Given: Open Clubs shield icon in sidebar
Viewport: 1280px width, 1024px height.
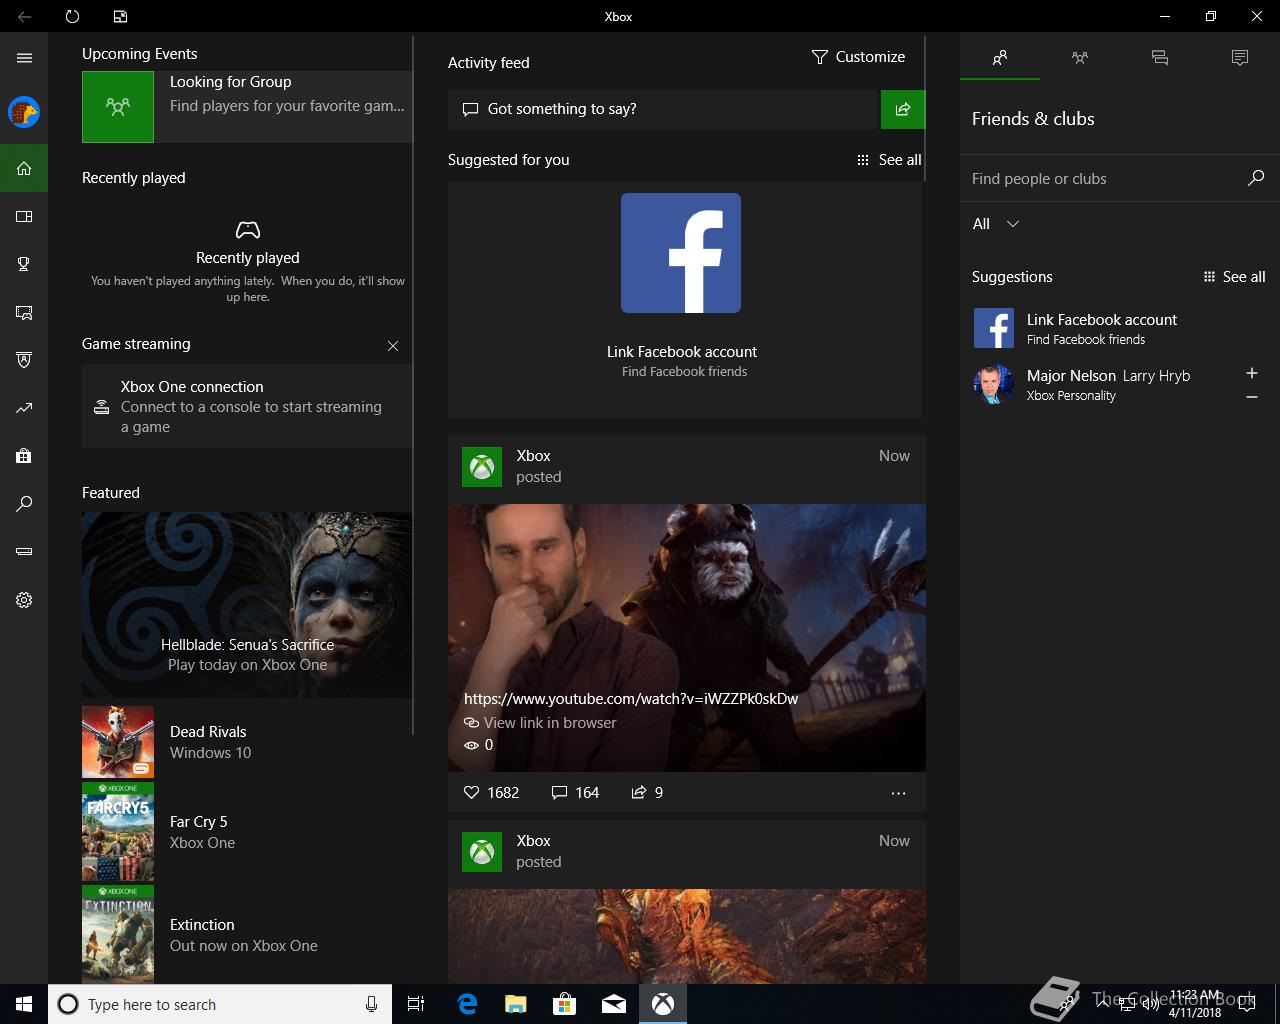Looking at the screenshot, I should [x=24, y=360].
